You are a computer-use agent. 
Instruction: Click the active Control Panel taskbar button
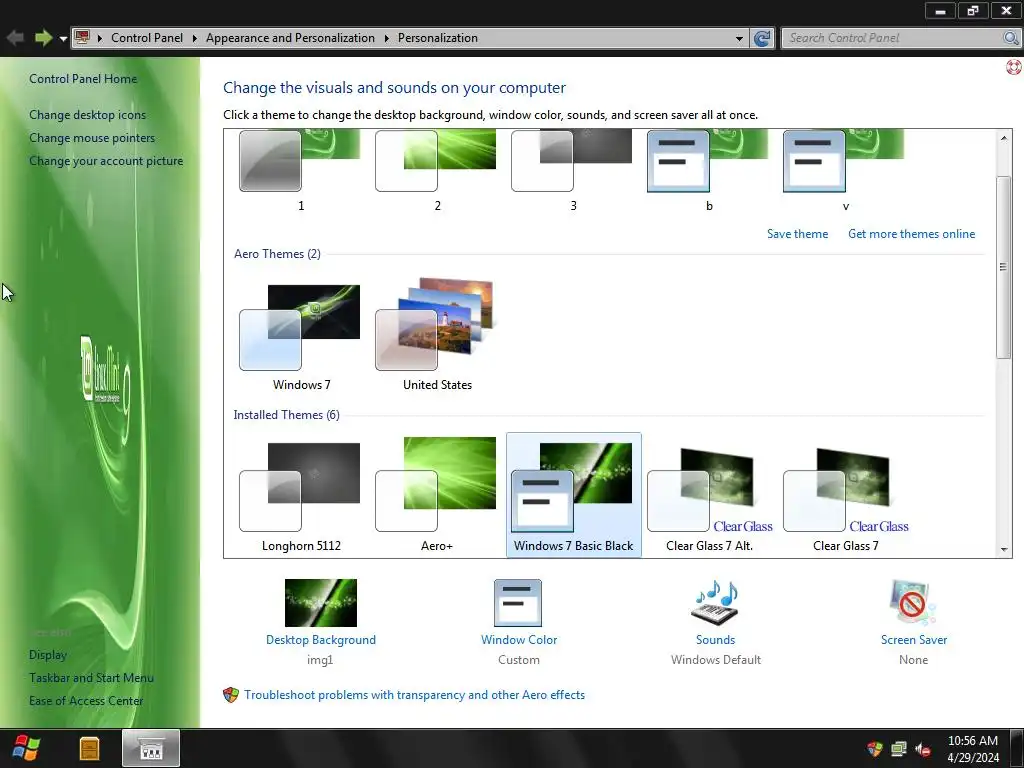tap(151, 748)
